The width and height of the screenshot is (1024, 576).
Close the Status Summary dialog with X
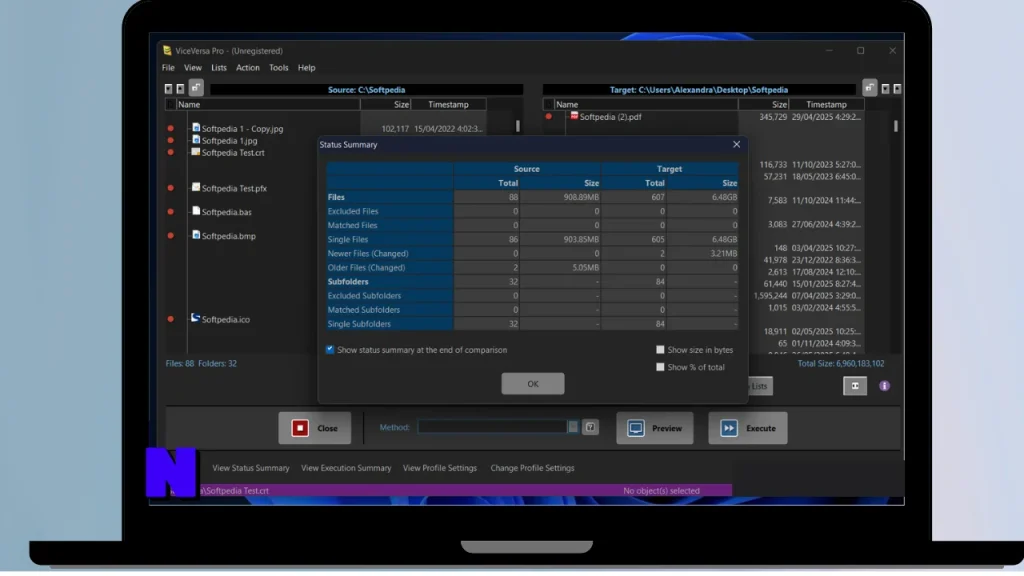pyautogui.click(x=736, y=144)
